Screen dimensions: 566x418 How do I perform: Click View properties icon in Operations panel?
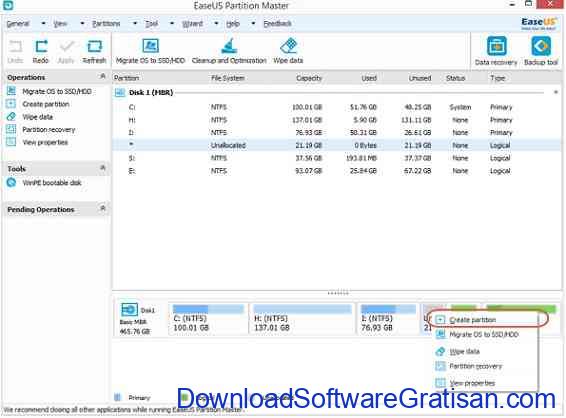coord(11,142)
